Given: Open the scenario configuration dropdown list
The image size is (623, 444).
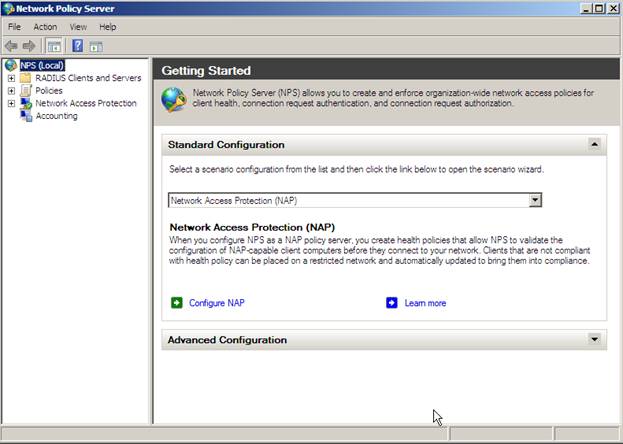Looking at the screenshot, I should (x=535, y=200).
